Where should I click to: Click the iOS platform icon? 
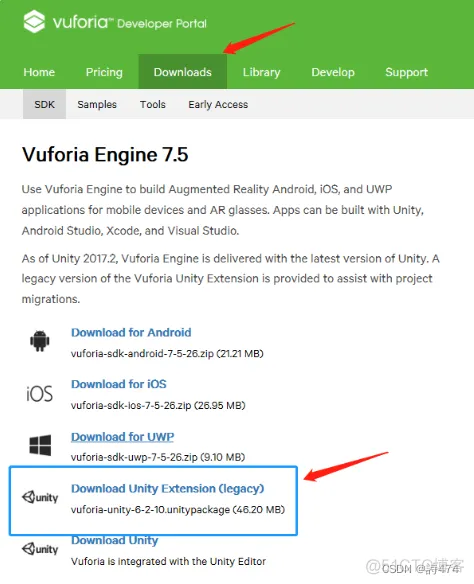pyautogui.click(x=39, y=394)
